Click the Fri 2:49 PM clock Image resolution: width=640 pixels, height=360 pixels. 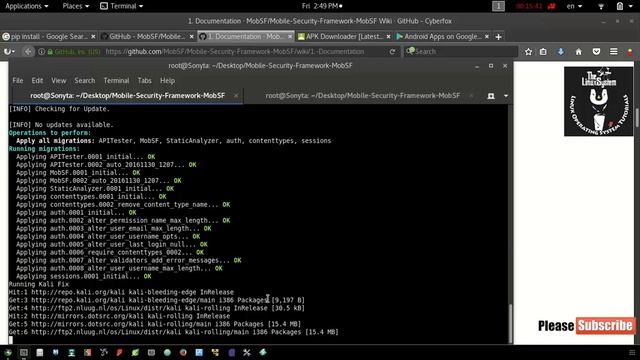click(x=322, y=6)
